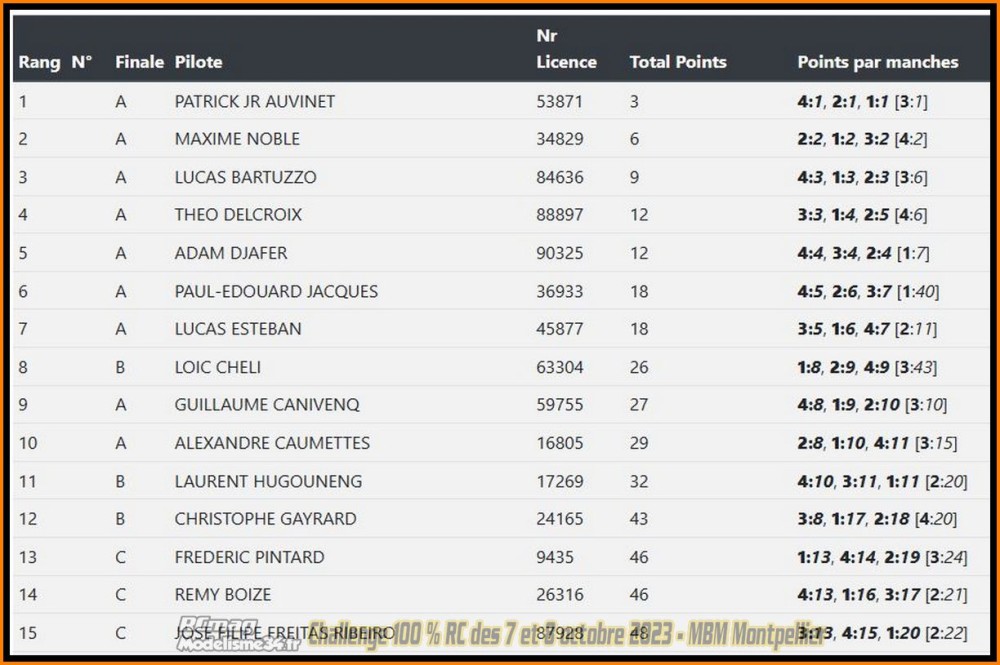Click licence number 90325
This screenshot has width=1000, height=665.
(559, 253)
